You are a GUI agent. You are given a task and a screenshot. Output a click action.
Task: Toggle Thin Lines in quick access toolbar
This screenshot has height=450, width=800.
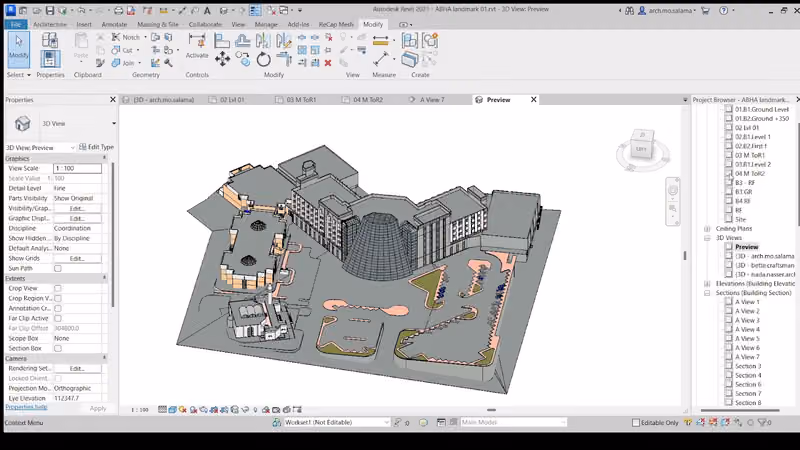pyautogui.click(x=255, y=10)
